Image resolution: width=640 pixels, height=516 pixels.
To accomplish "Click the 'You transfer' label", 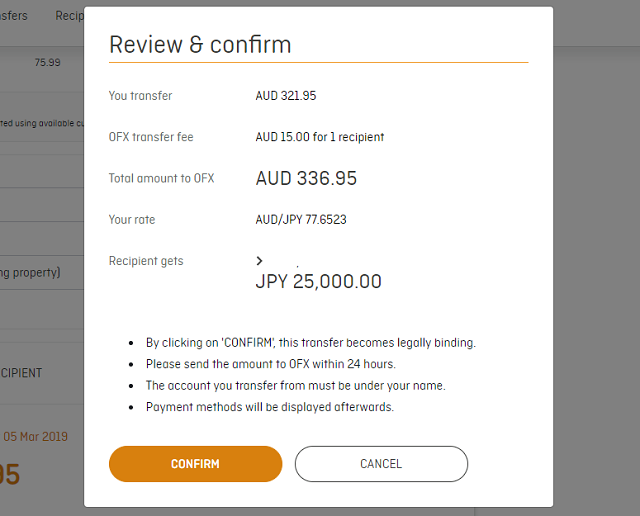I will pos(140,96).
